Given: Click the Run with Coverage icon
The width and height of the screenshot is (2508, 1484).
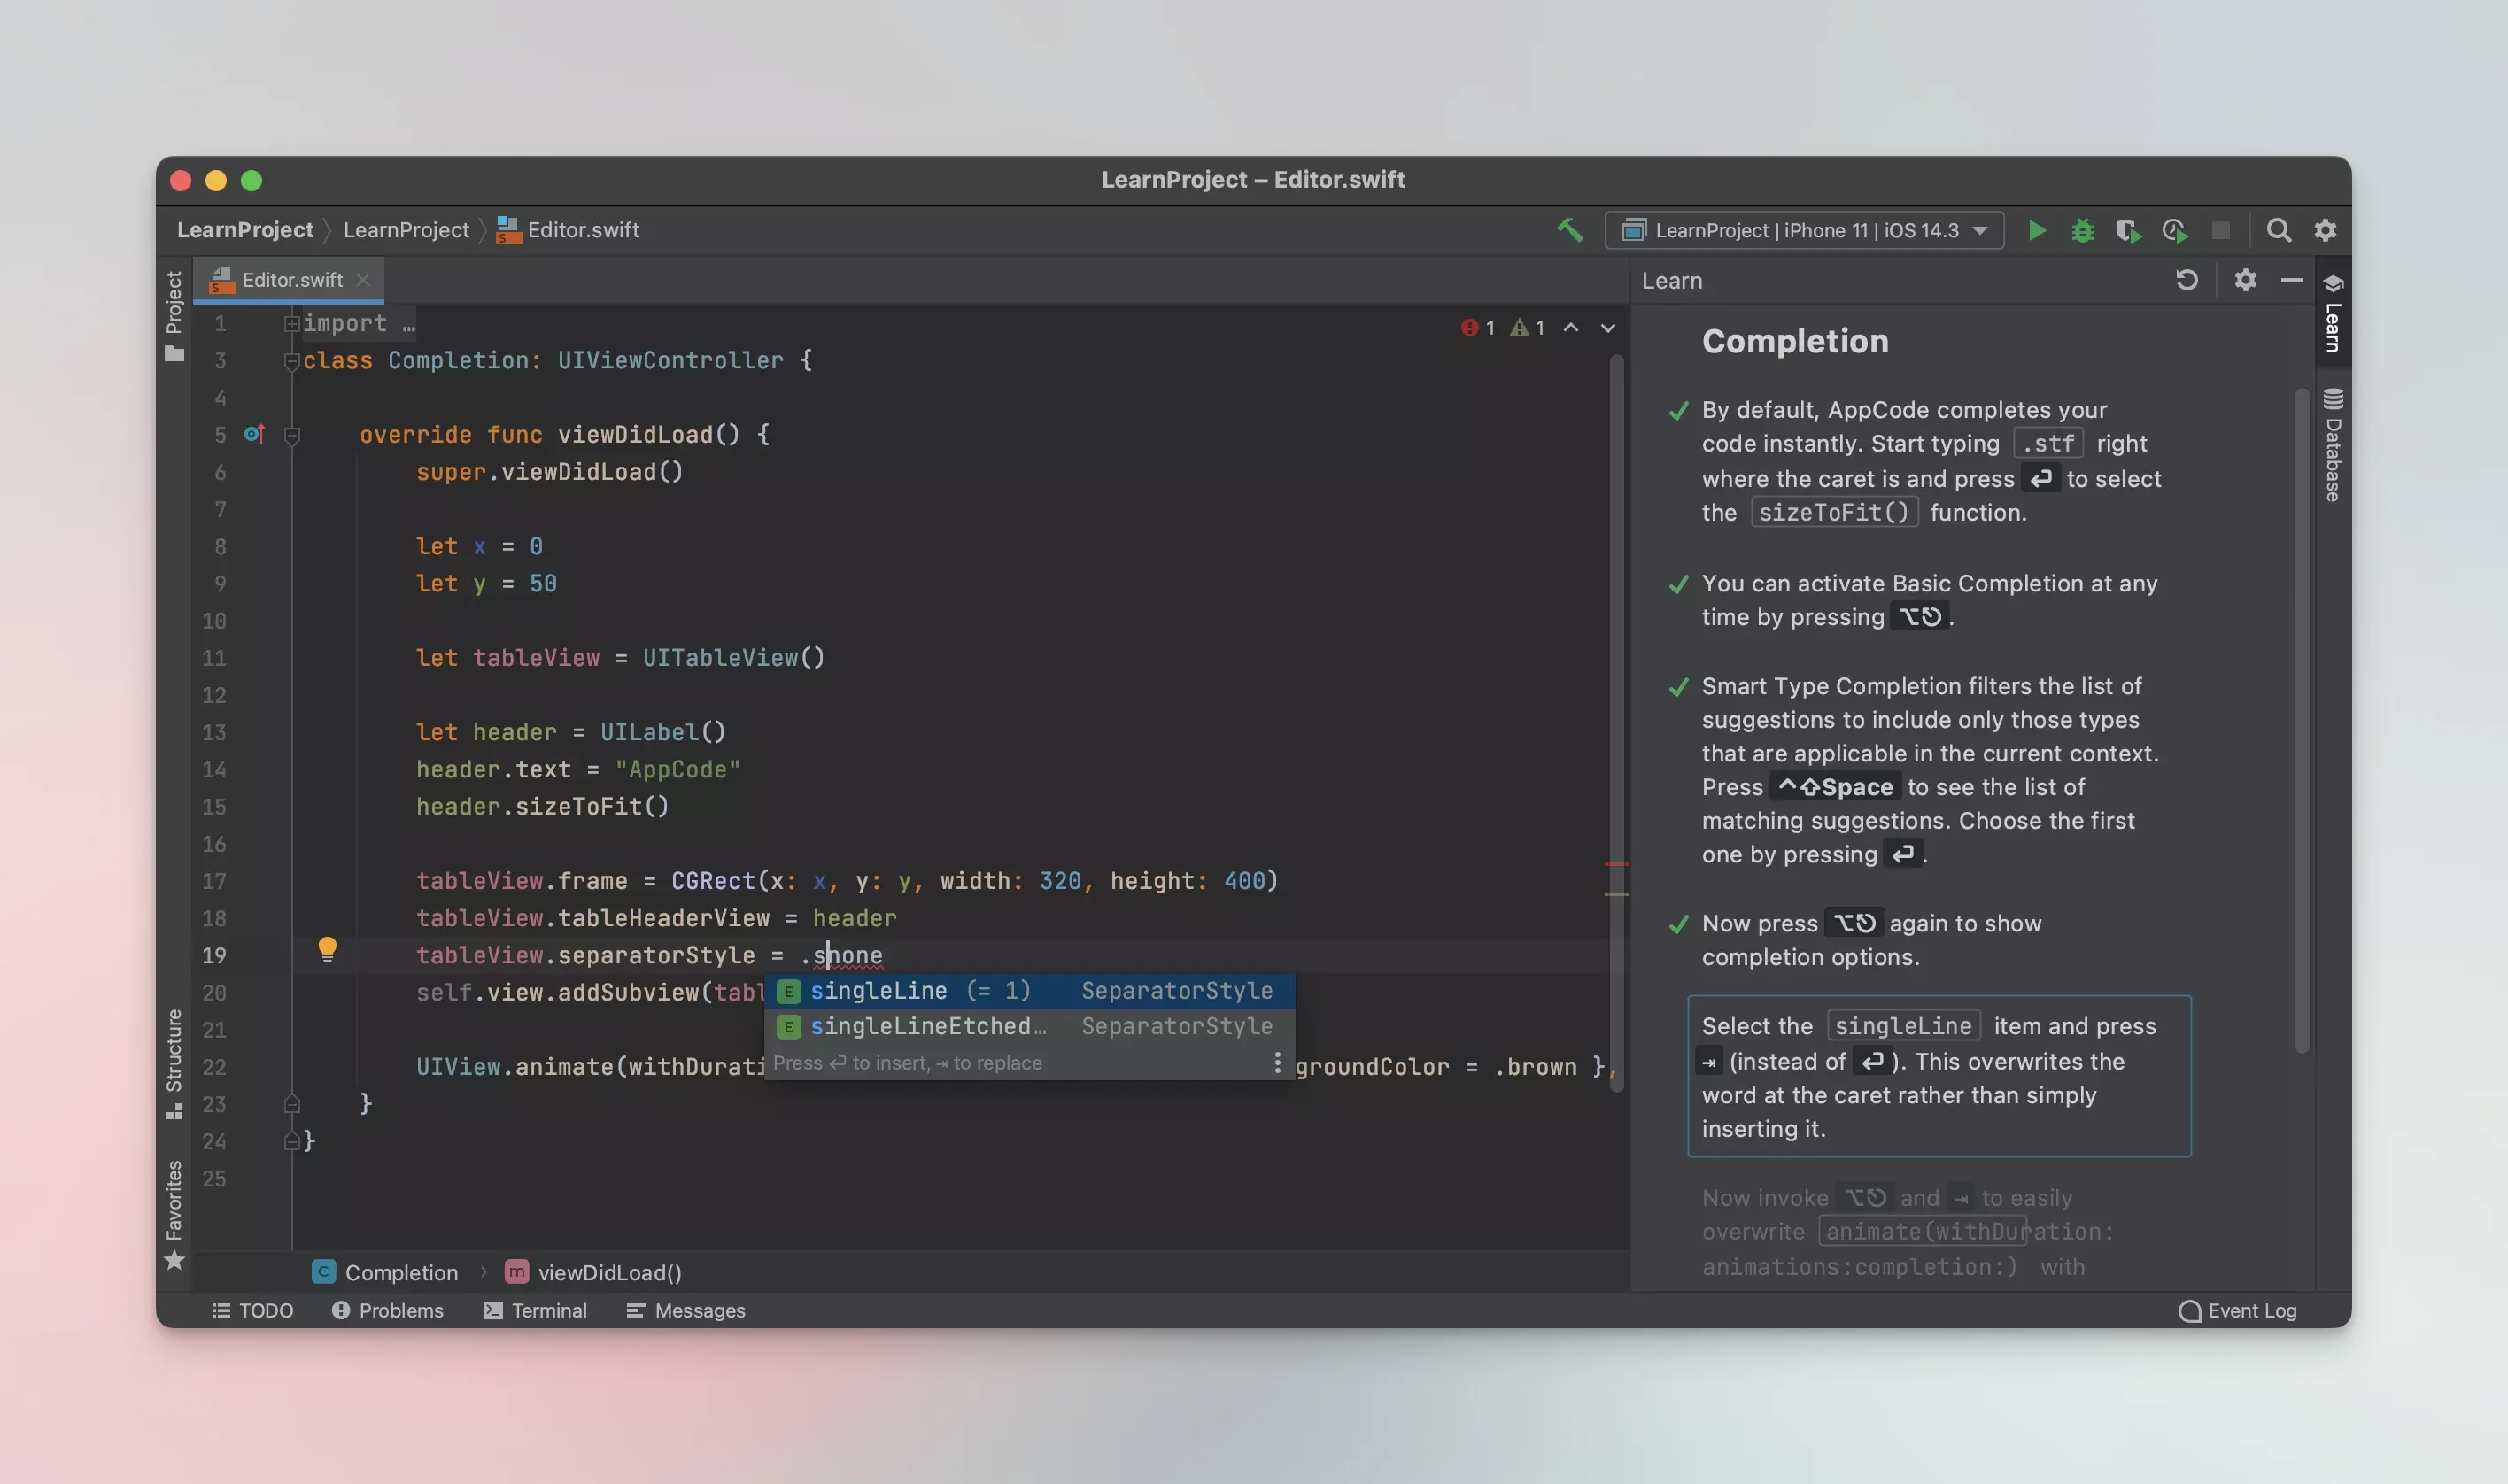Looking at the screenshot, I should [x=2128, y=231].
